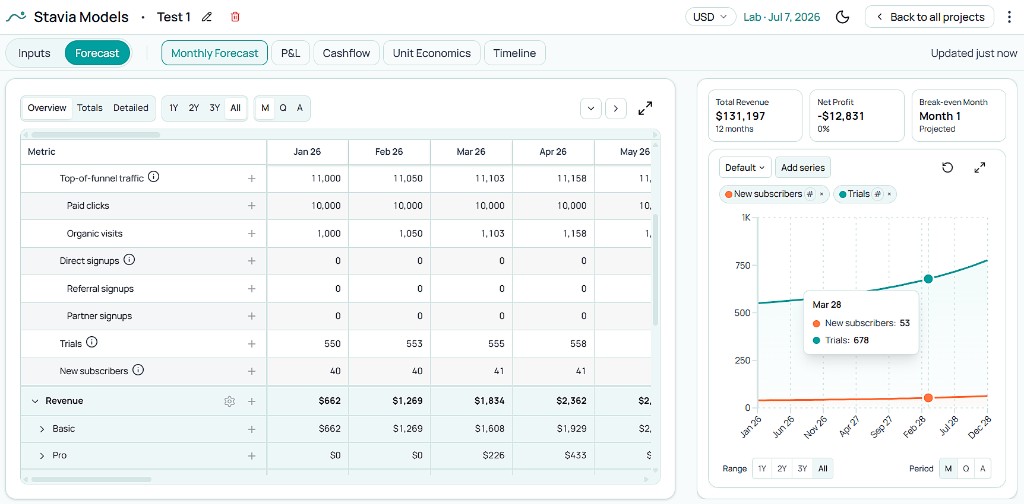
Task: Expand the Pro revenue row
Action: (42, 456)
